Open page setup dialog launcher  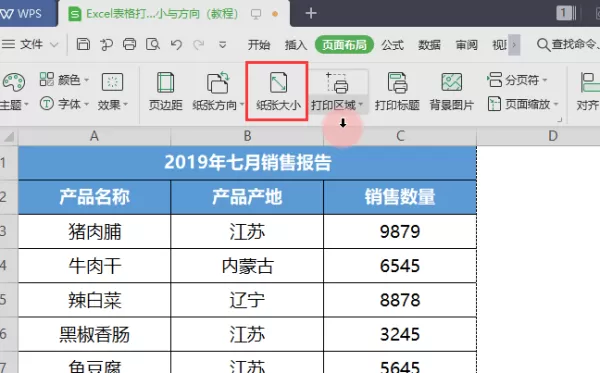click(x=559, y=120)
